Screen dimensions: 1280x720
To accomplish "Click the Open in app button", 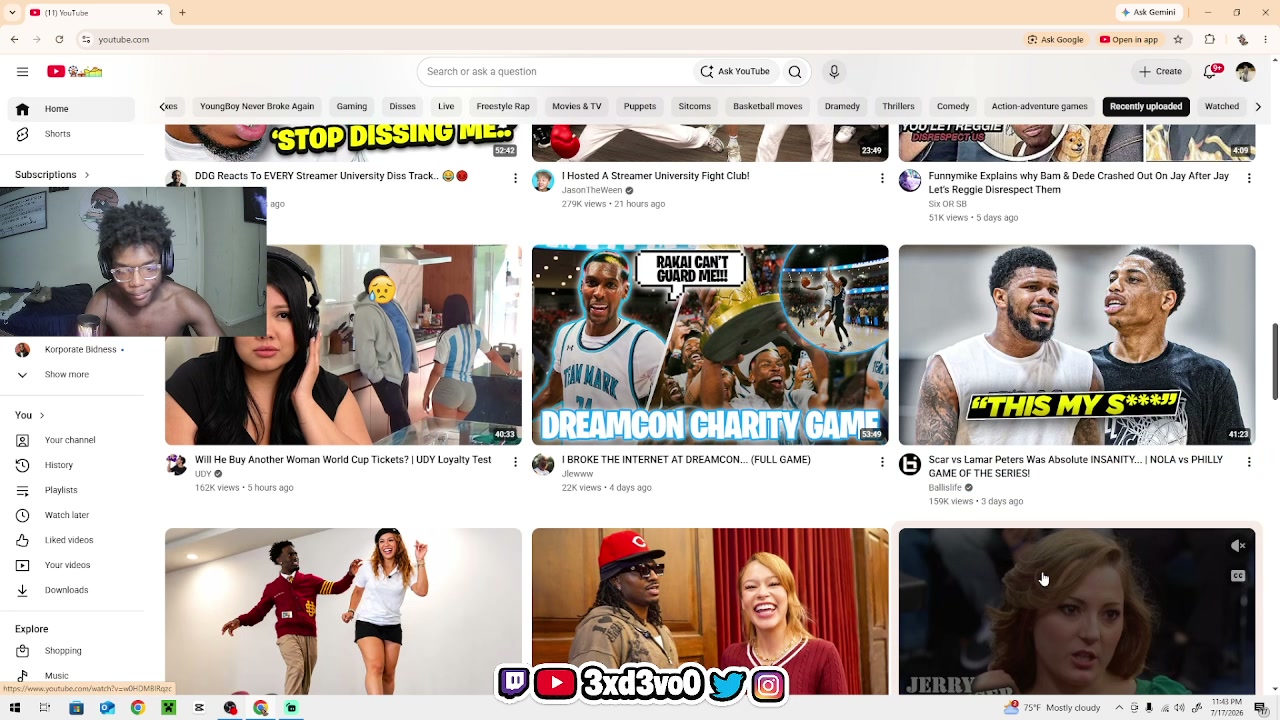I will pyautogui.click(x=1129, y=39).
